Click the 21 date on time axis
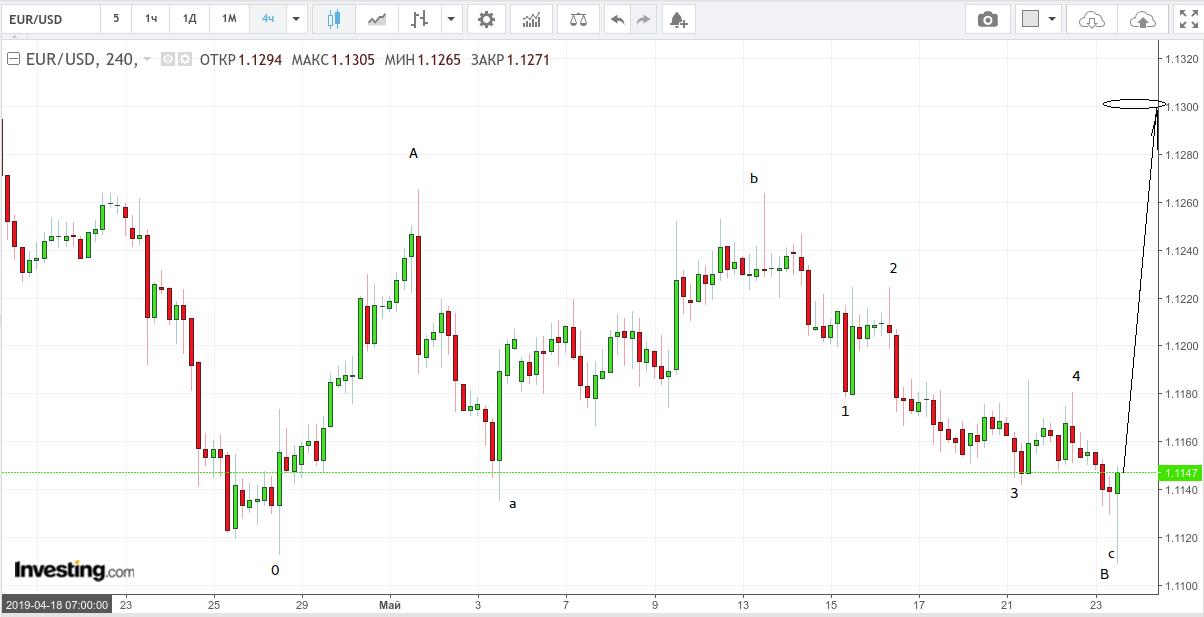Image resolution: width=1204 pixels, height=617 pixels. [1008, 605]
